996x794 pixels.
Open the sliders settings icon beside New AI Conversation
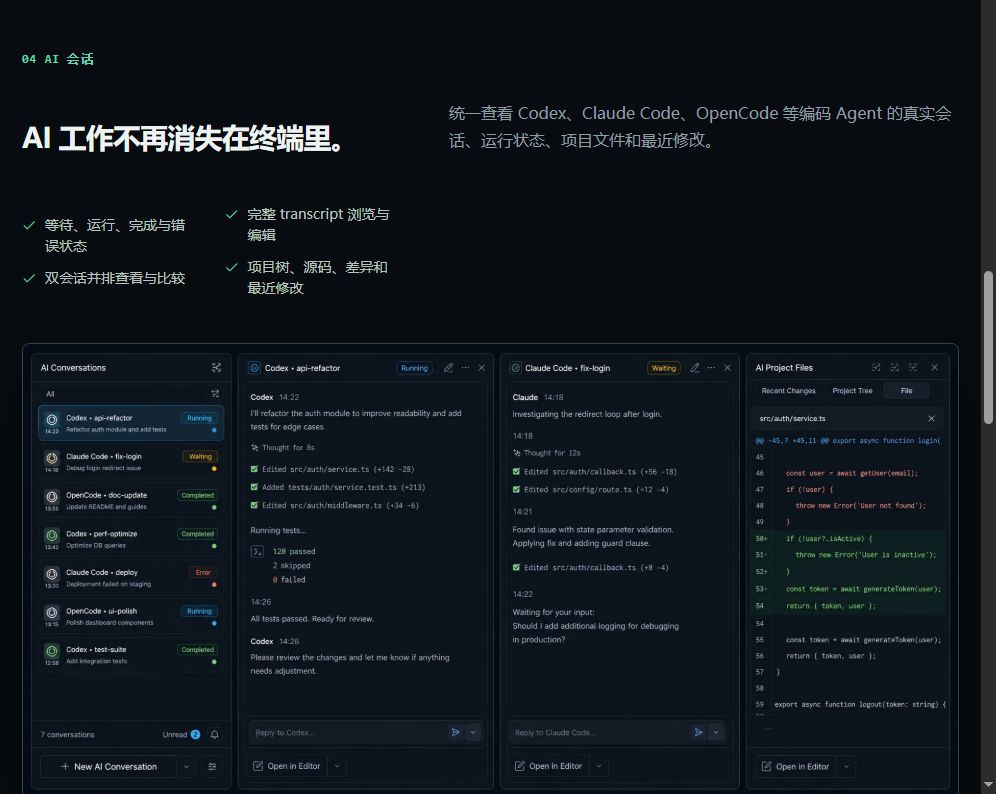coord(212,767)
